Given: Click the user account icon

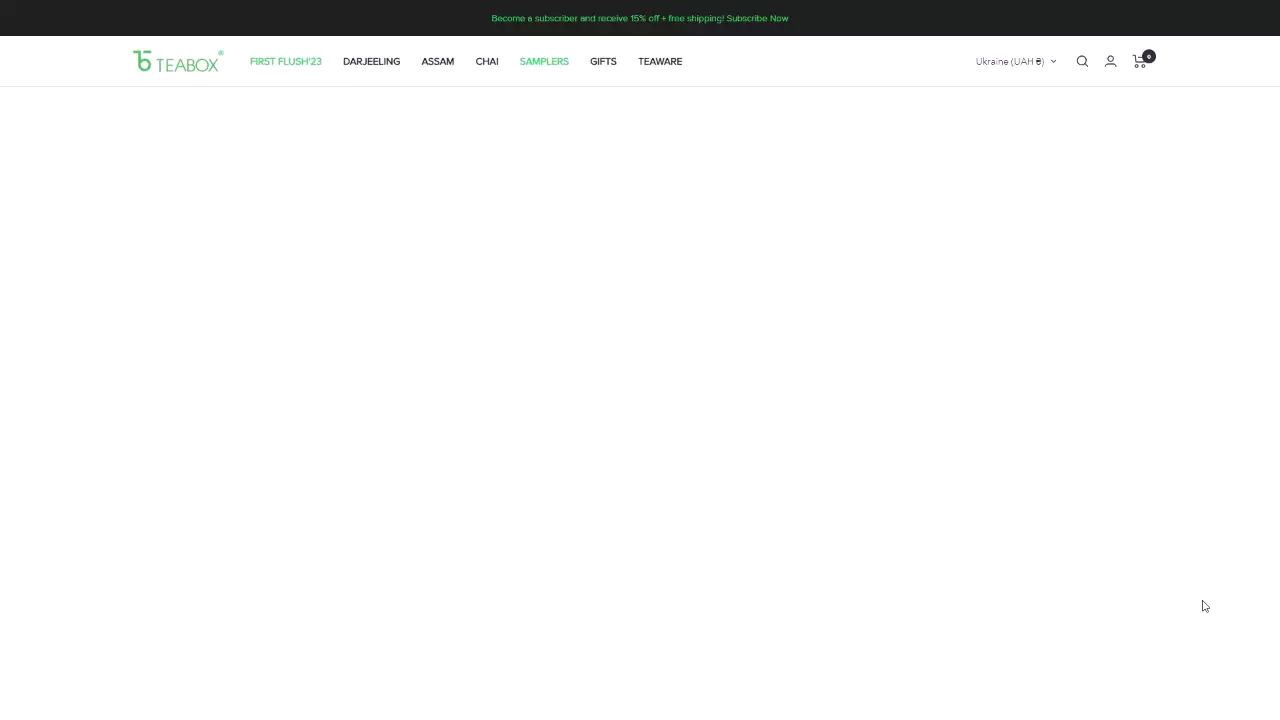Looking at the screenshot, I should click(1110, 61).
